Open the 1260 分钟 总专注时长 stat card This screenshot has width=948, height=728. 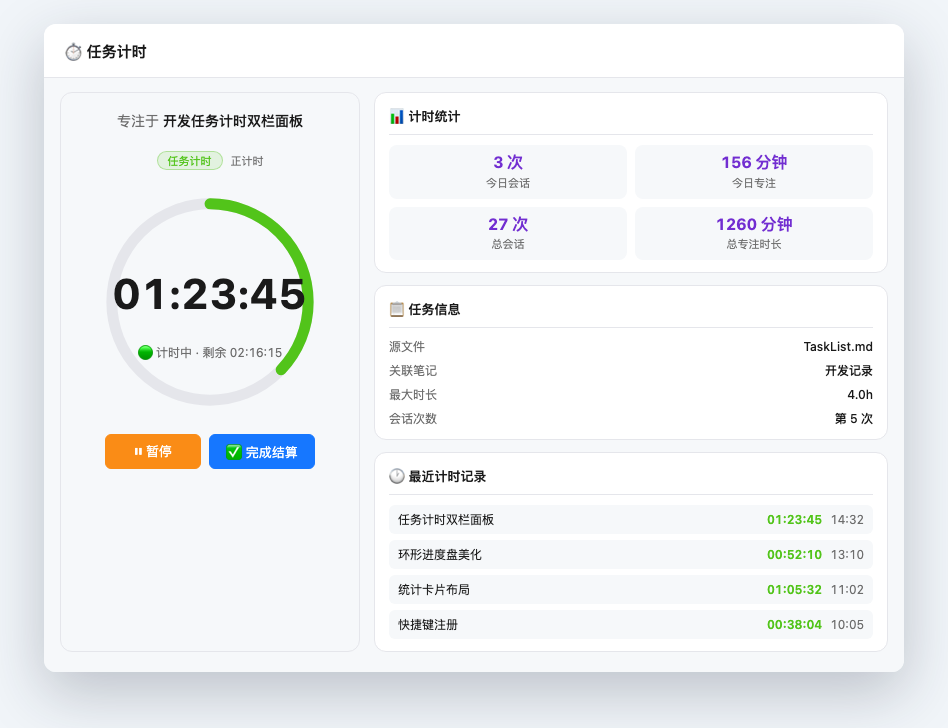754,233
